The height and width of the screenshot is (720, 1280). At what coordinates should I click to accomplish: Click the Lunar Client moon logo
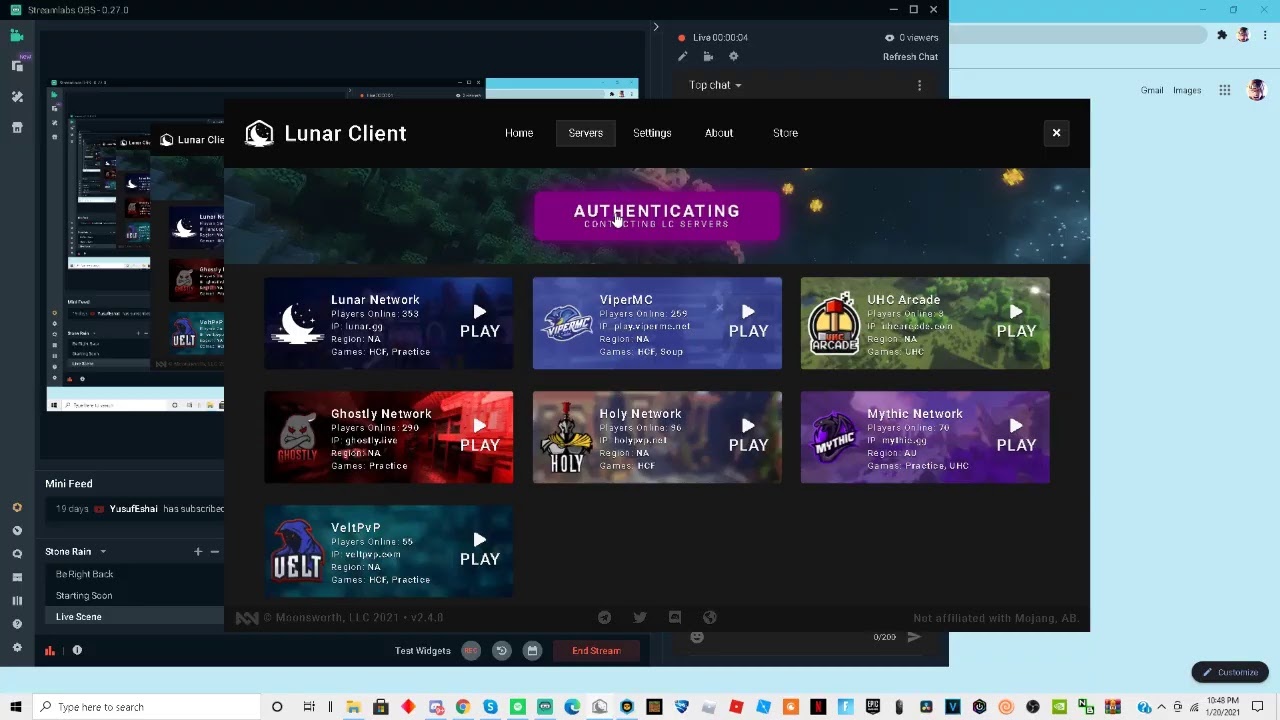(x=259, y=133)
